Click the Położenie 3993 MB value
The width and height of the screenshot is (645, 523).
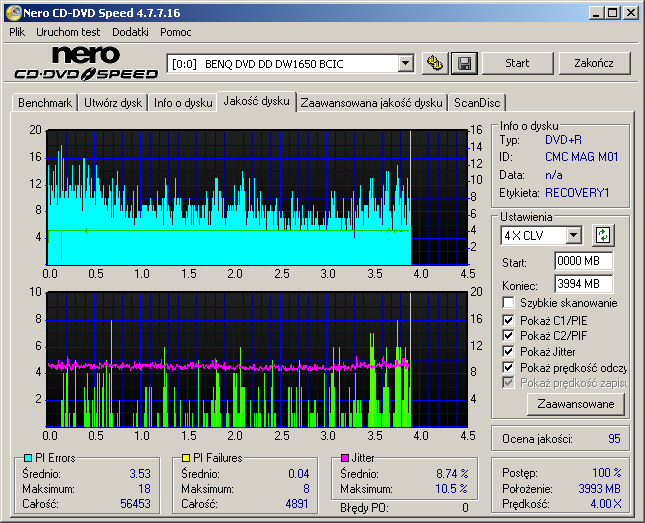(599, 489)
